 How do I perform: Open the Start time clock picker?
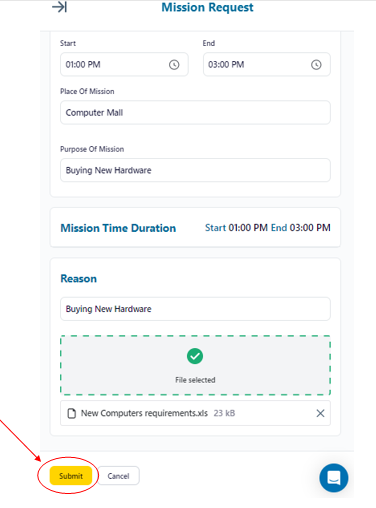point(174,65)
